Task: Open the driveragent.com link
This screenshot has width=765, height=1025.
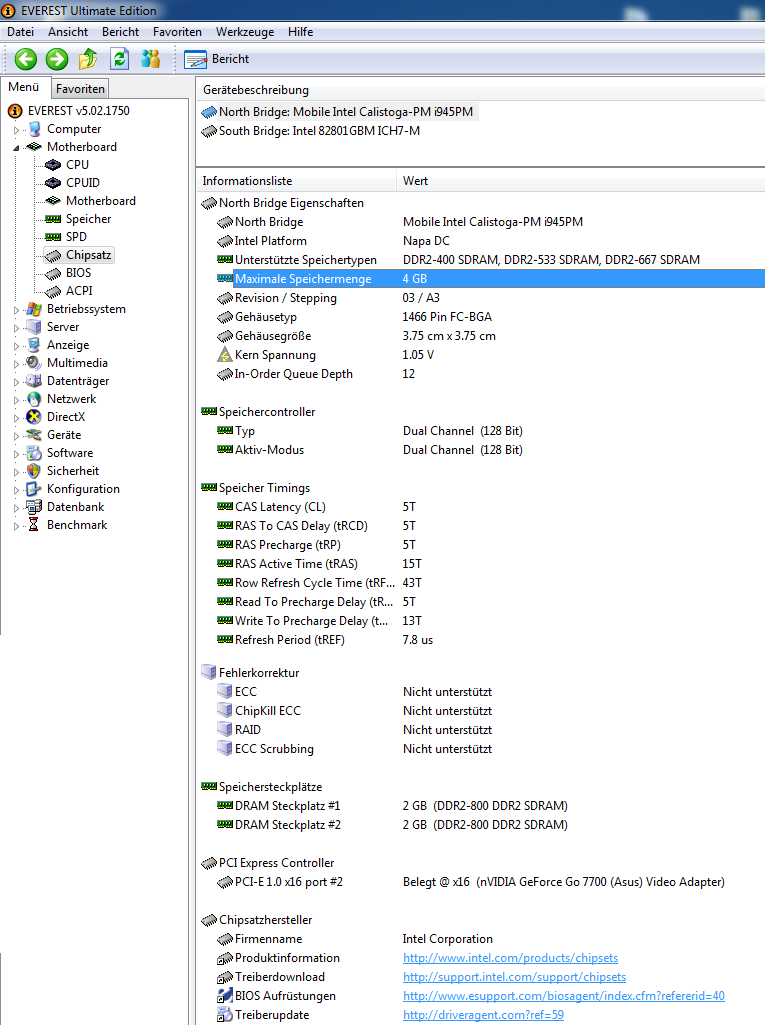Action: point(483,1015)
